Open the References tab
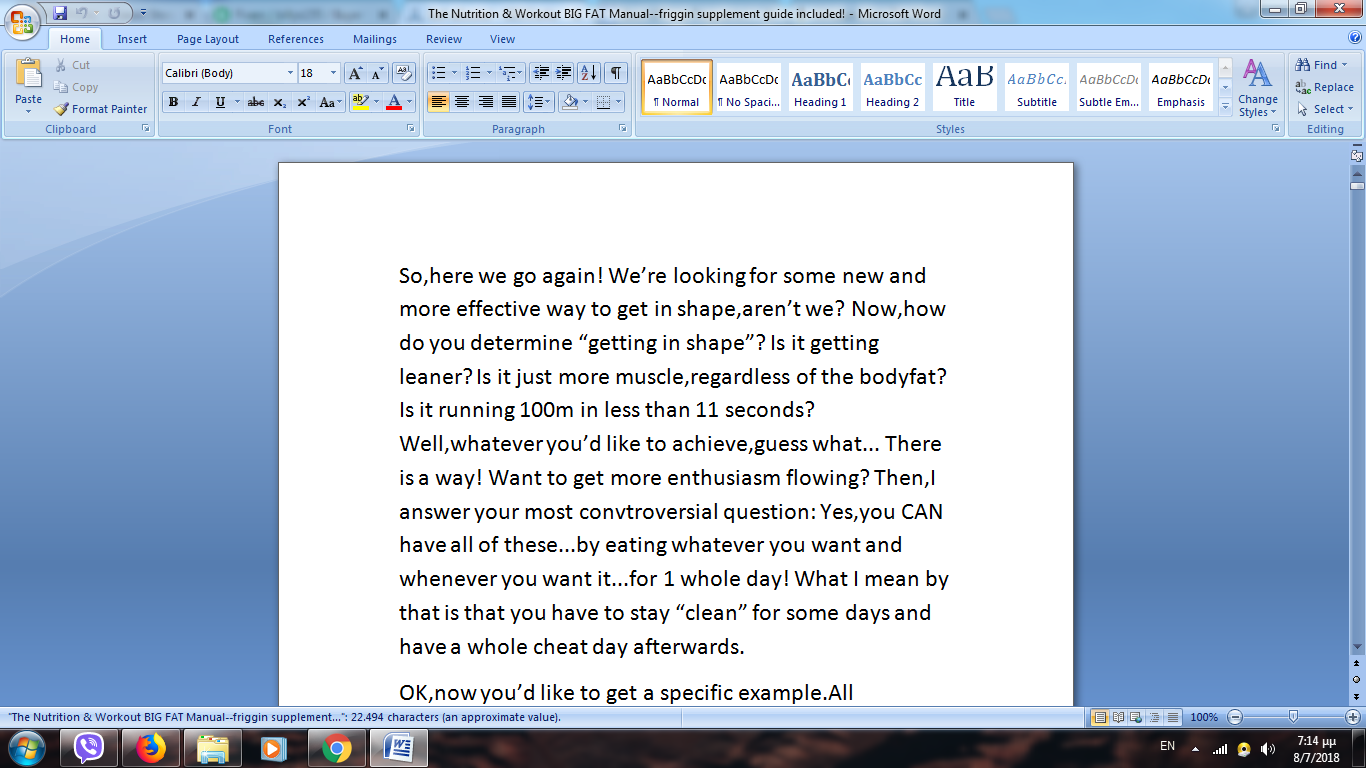Screen dimensions: 1366x768 tap(295, 39)
